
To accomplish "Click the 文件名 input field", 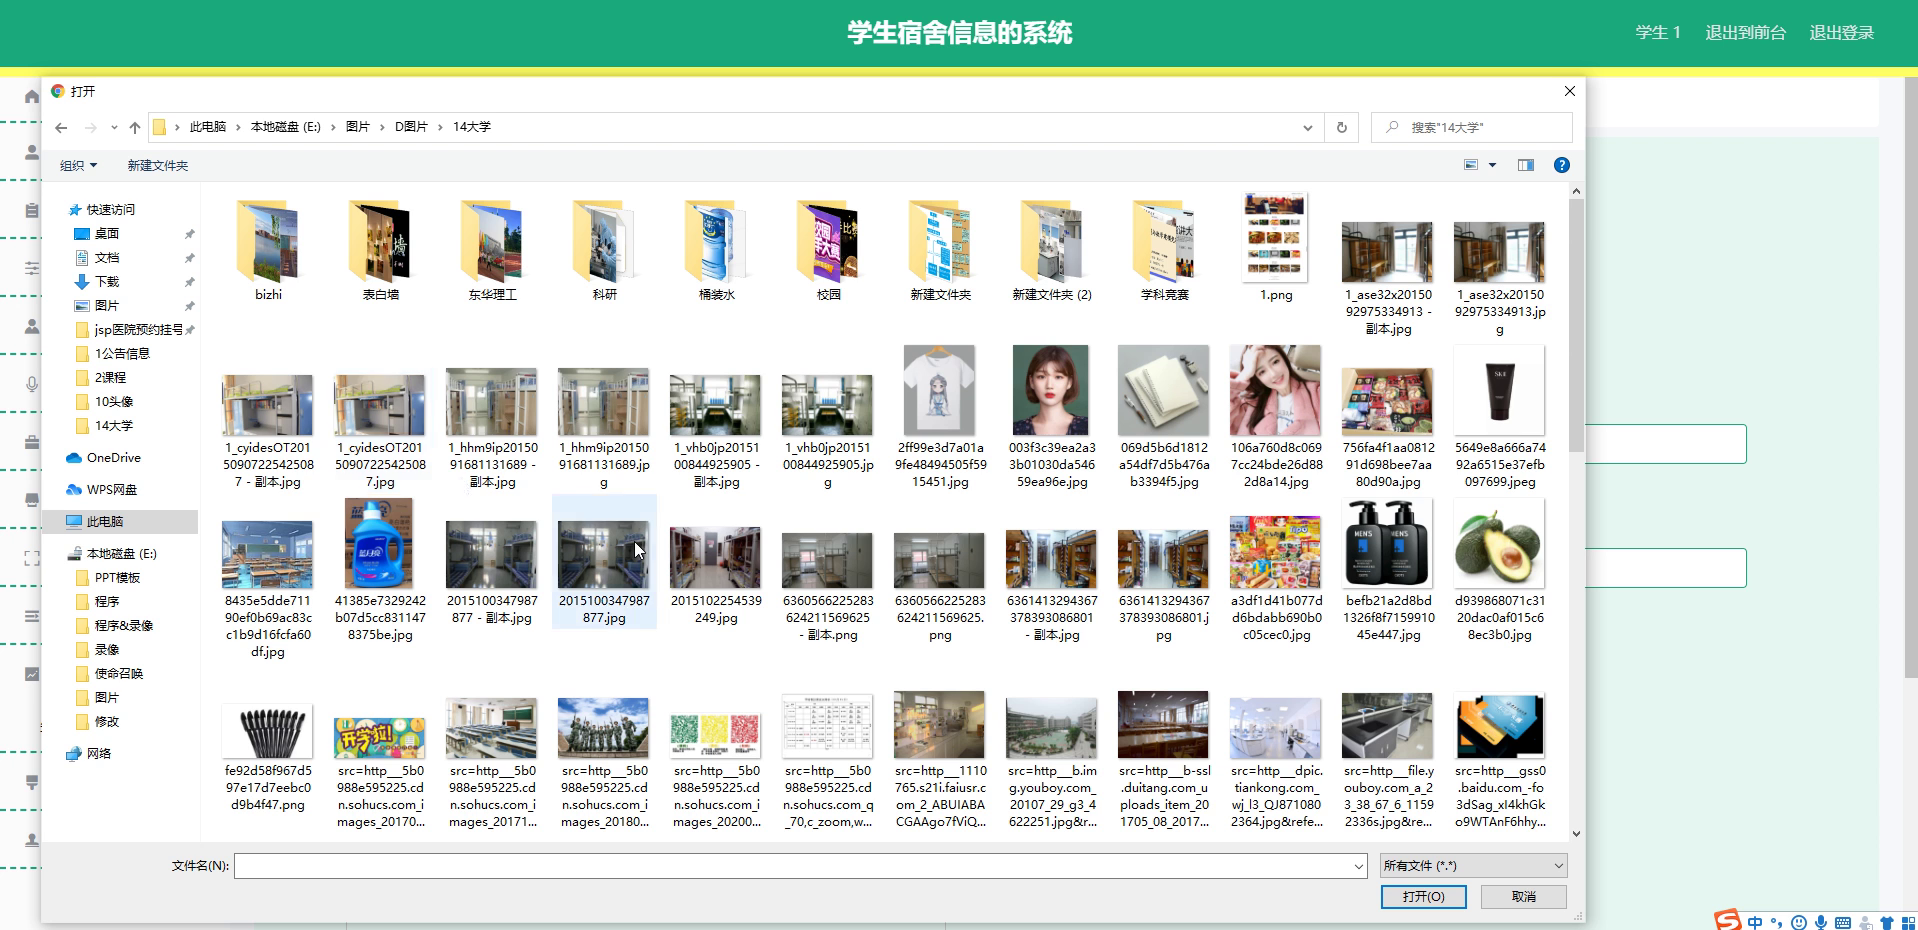I will pos(792,866).
